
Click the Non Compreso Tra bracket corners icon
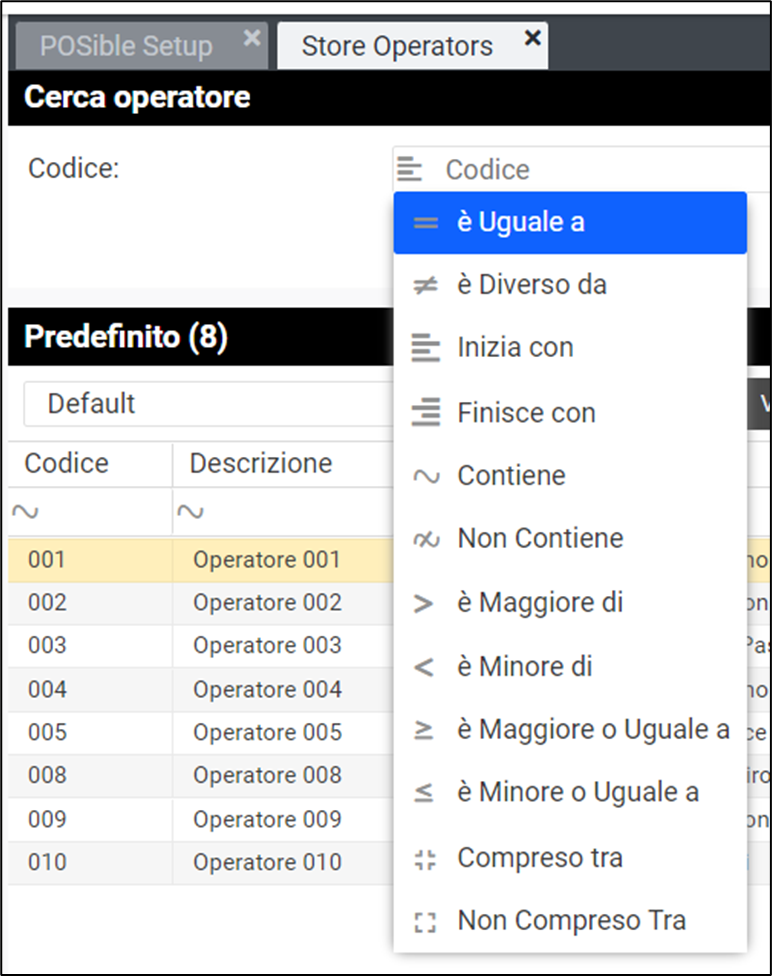[x=426, y=921]
